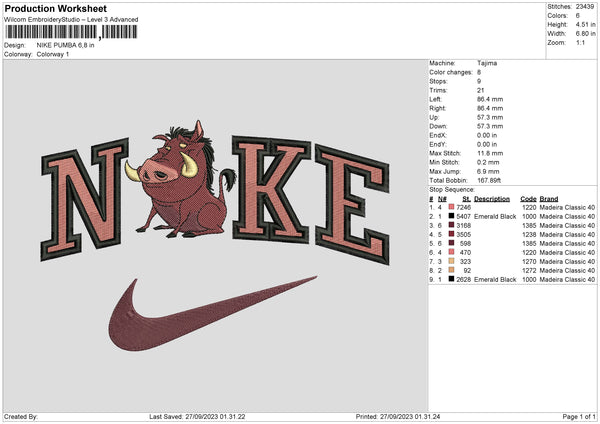Select 'Wilcom EmbroideryStudio – Level 3 Advanced' text
Screen dimensions: 600x424
(71, 20)
